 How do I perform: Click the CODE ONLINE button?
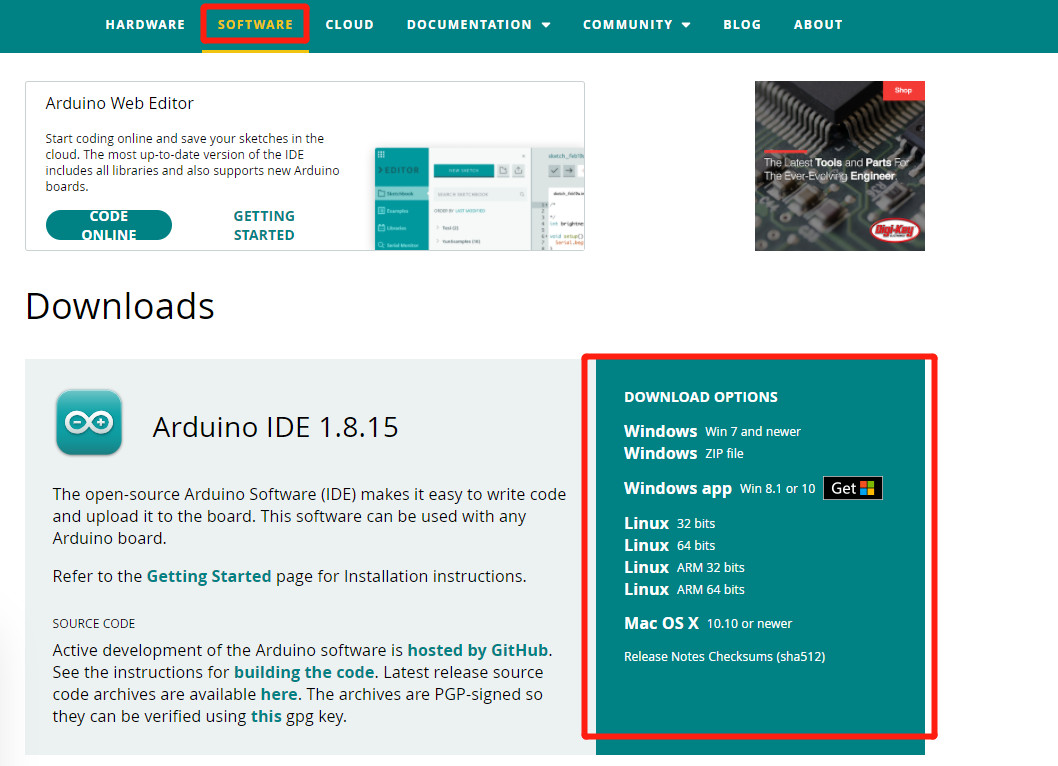[109, 225]
